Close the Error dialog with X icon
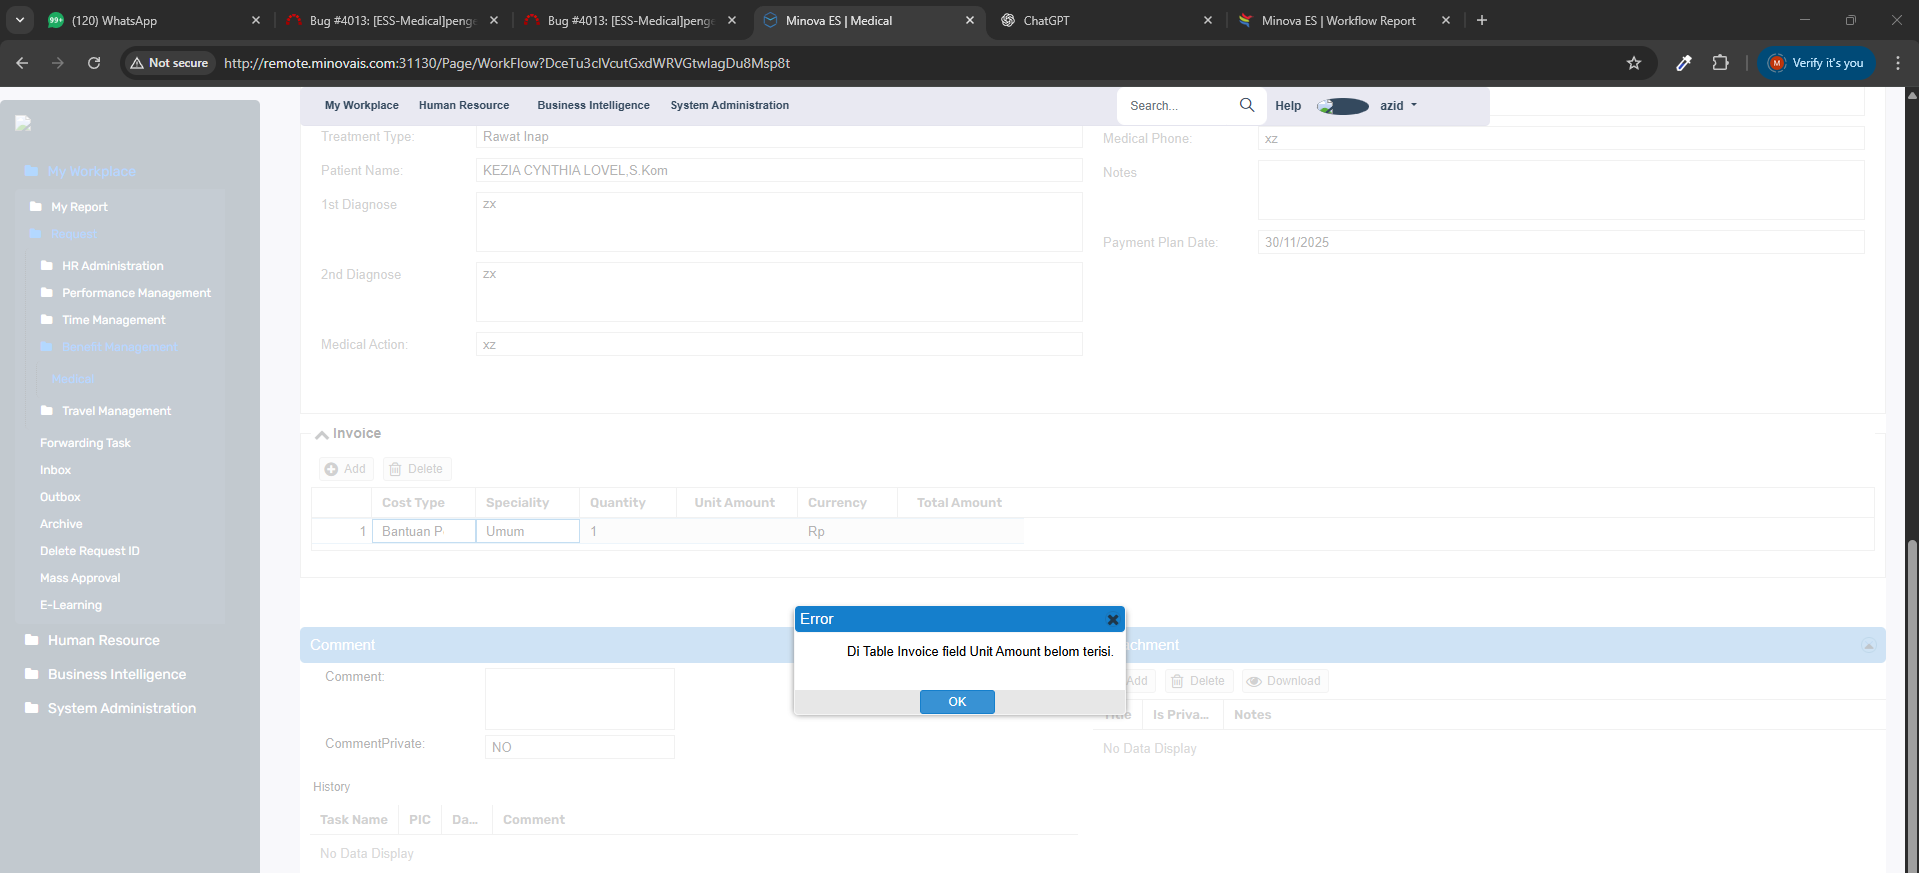This screenshot has height=873, width=1919. pyautogui.click(x=1112, y=620)
